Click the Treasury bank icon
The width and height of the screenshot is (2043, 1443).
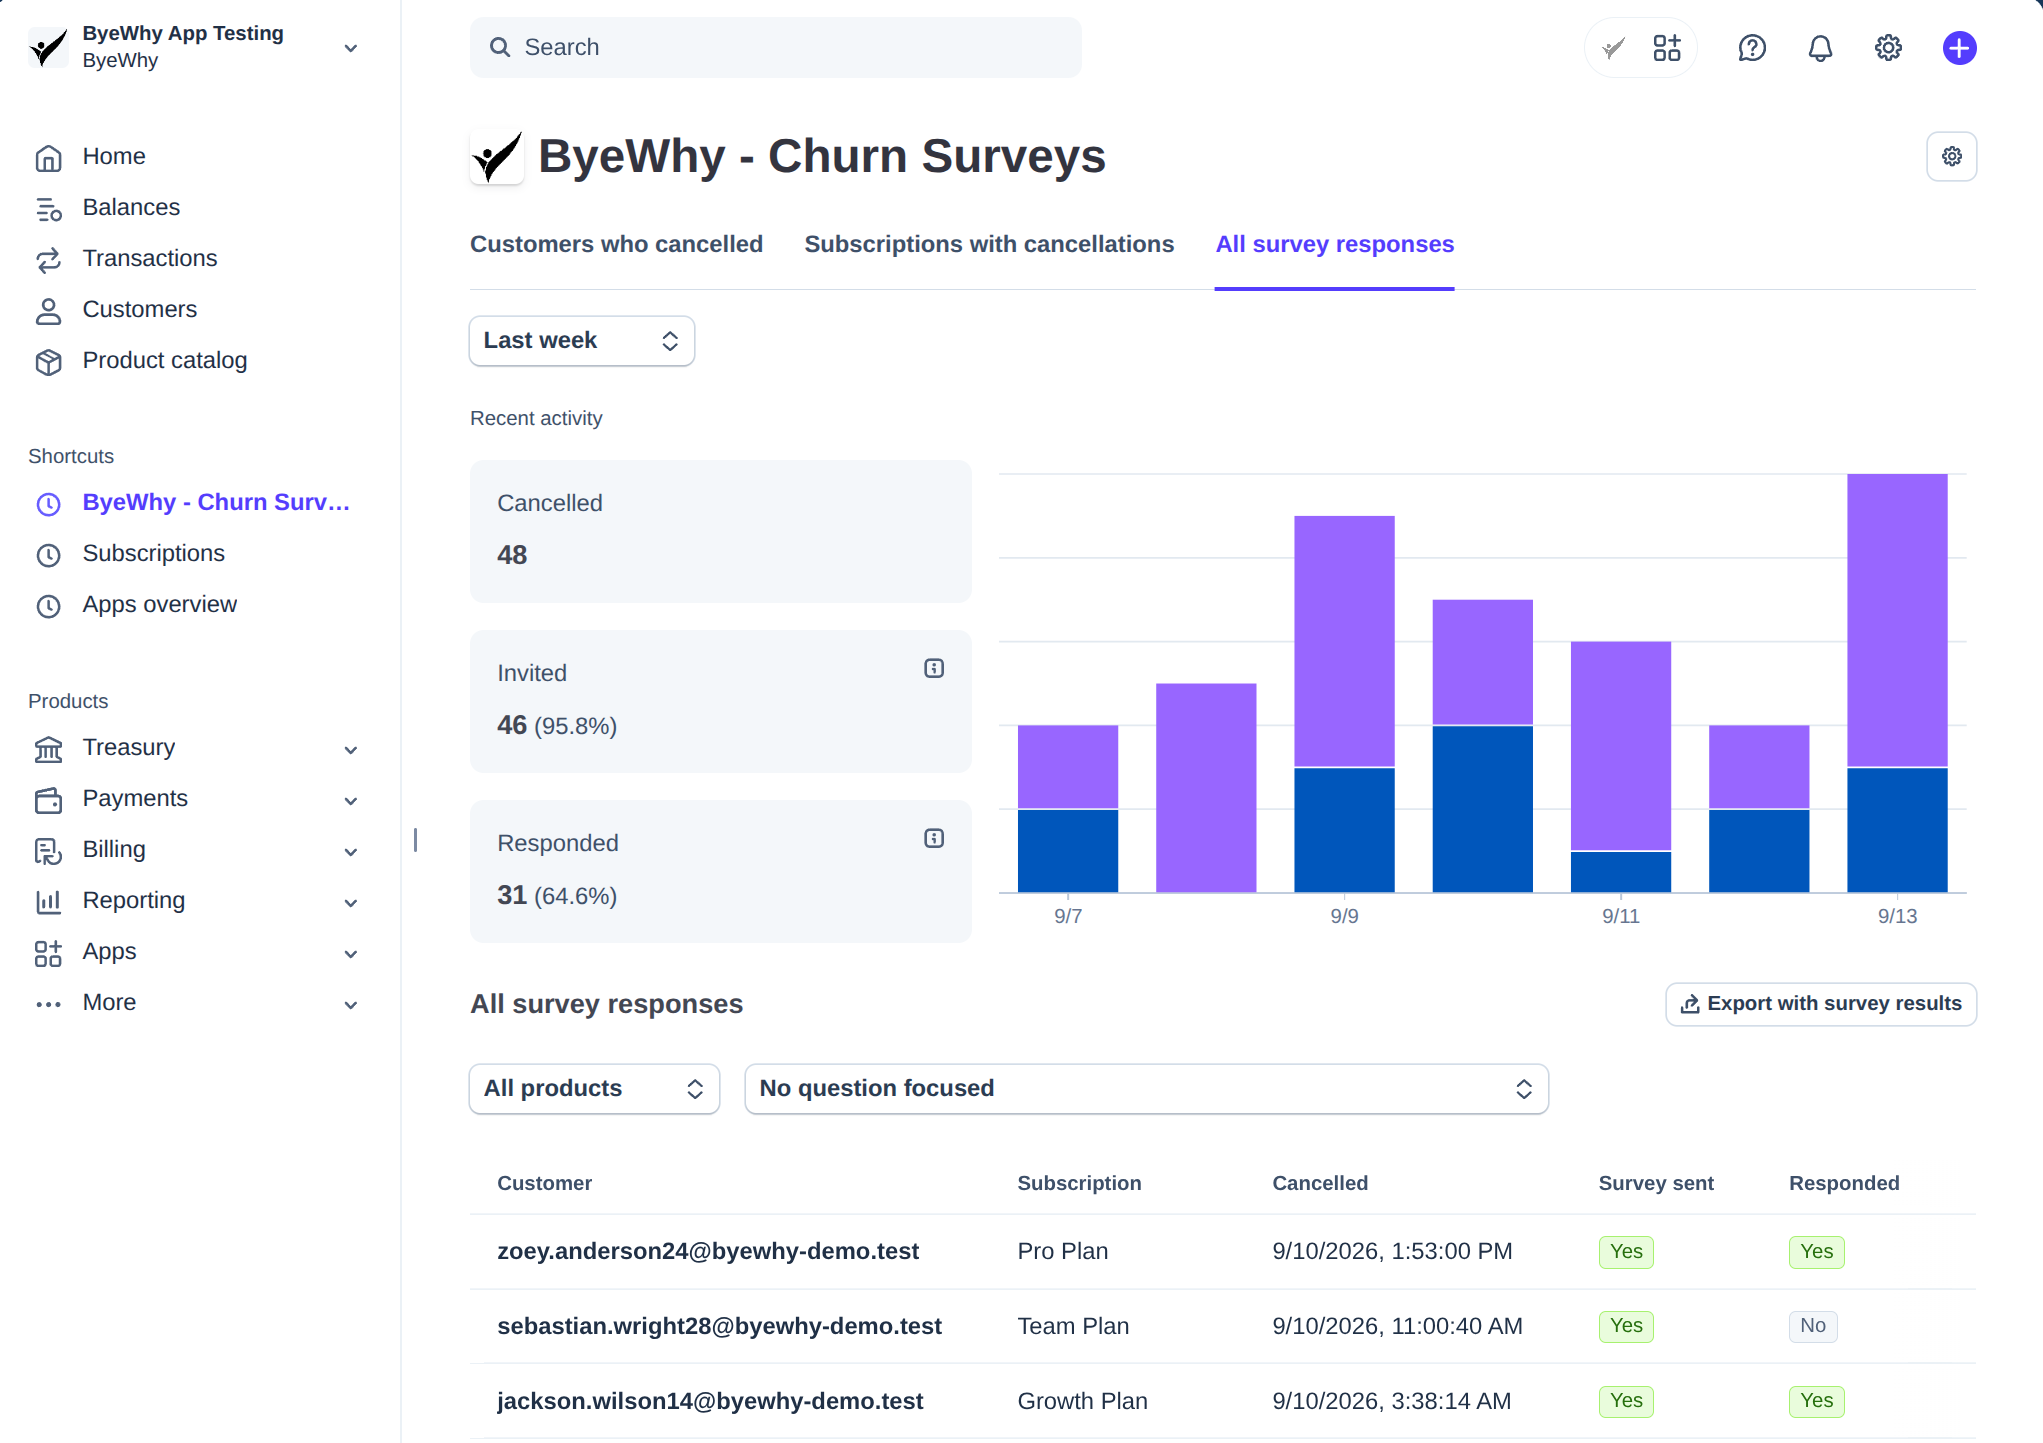click(x=48, y=749)
